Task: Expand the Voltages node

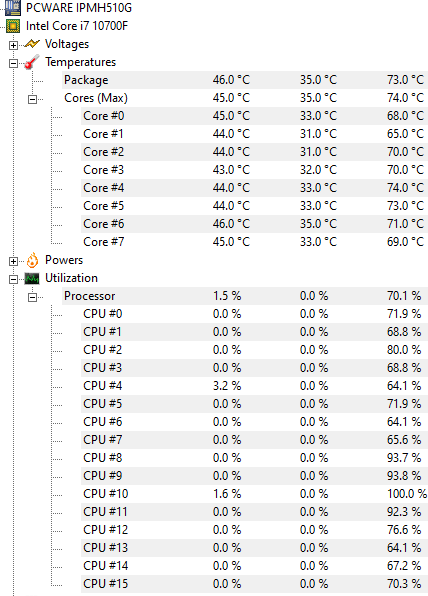Action: coord(13,45)
